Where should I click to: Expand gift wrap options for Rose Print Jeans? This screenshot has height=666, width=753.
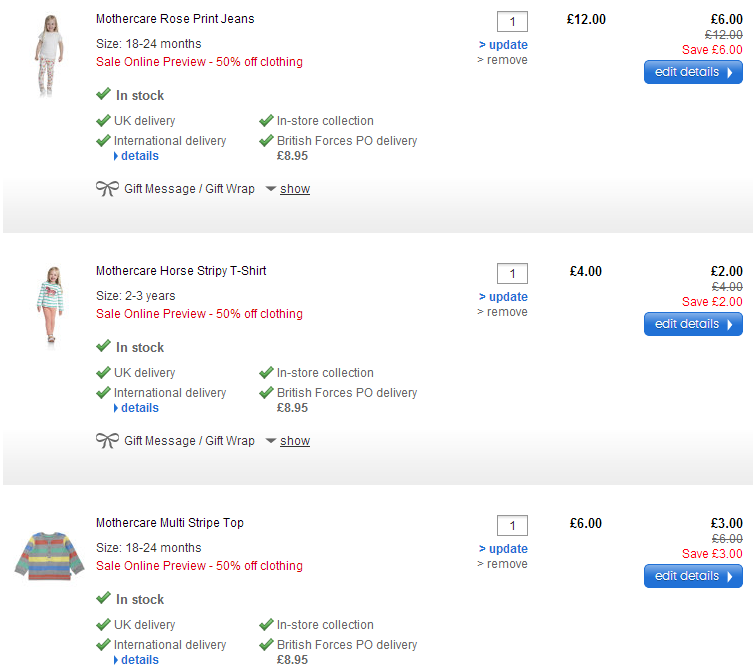294,189
